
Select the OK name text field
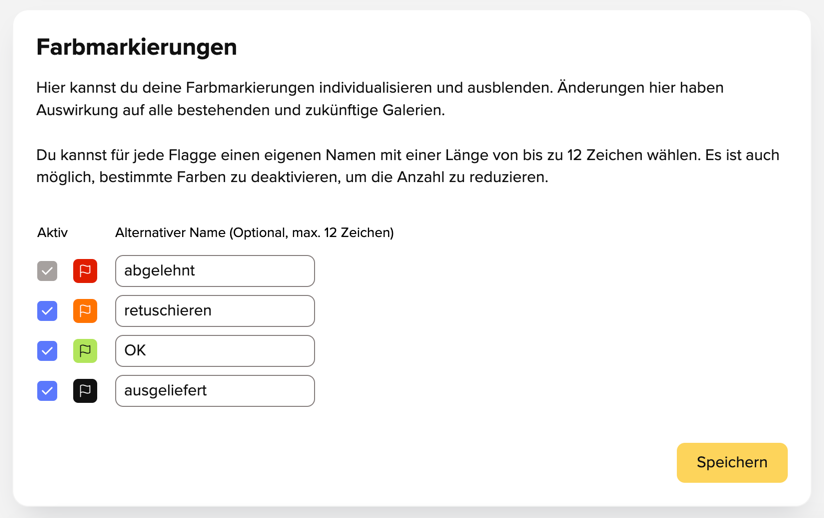coord(215,351)
